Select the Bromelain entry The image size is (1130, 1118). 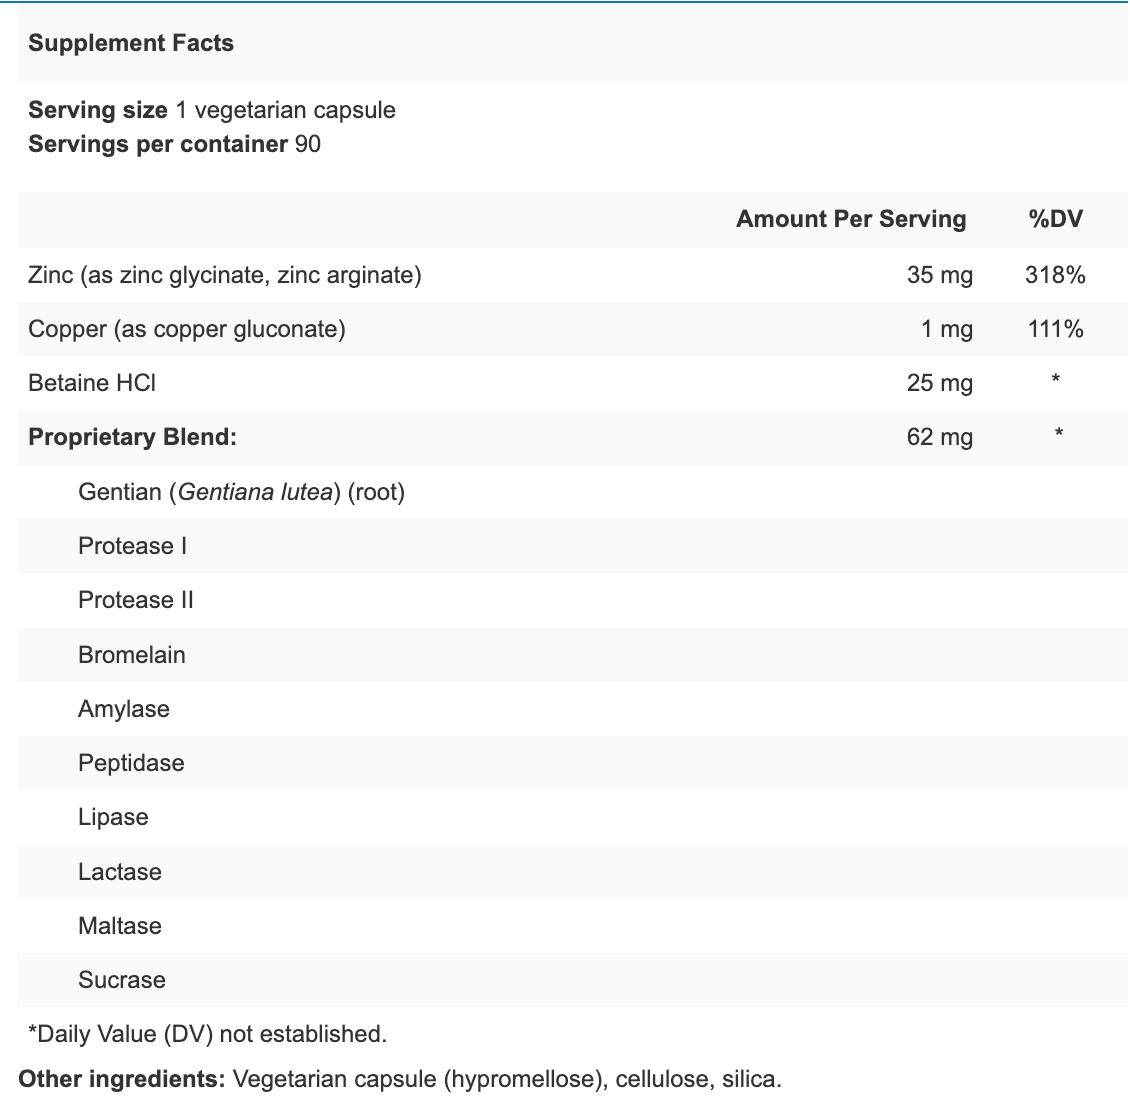tap(132, 655)
